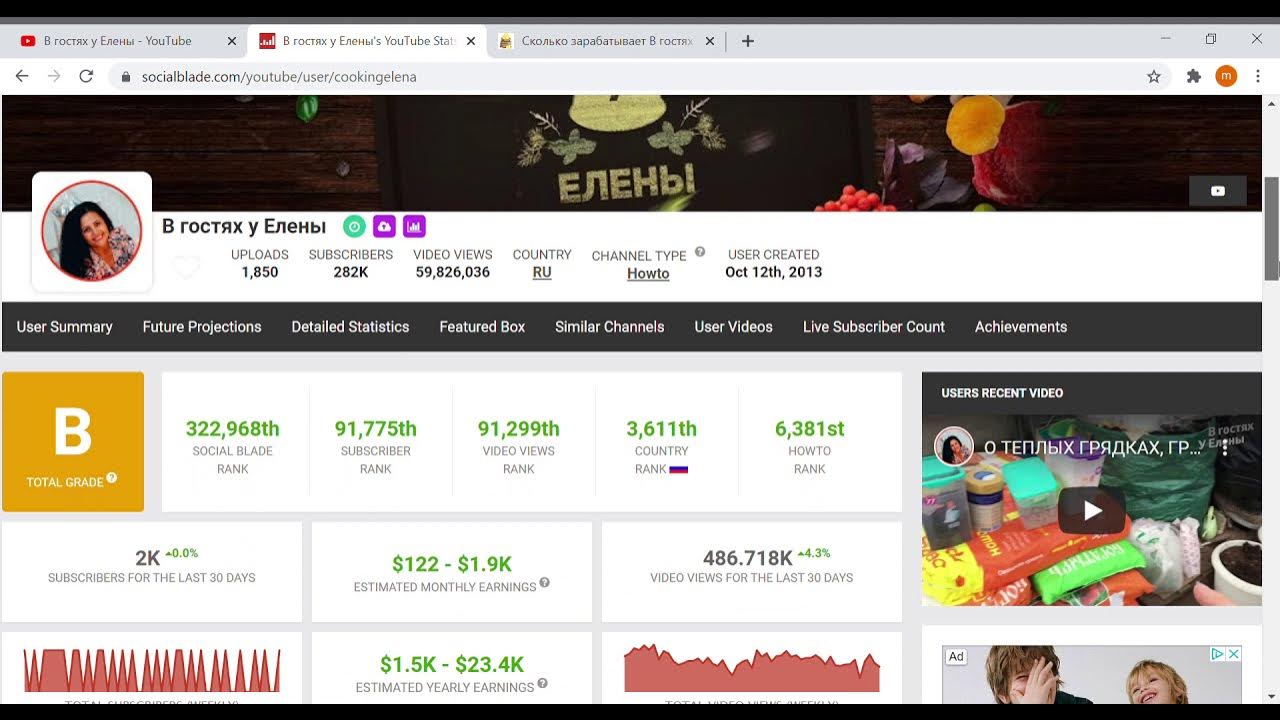The width and height of the screenshot is (1280, 720).
Task: Click the channel profile picture
Action: (x=92, y=232)
